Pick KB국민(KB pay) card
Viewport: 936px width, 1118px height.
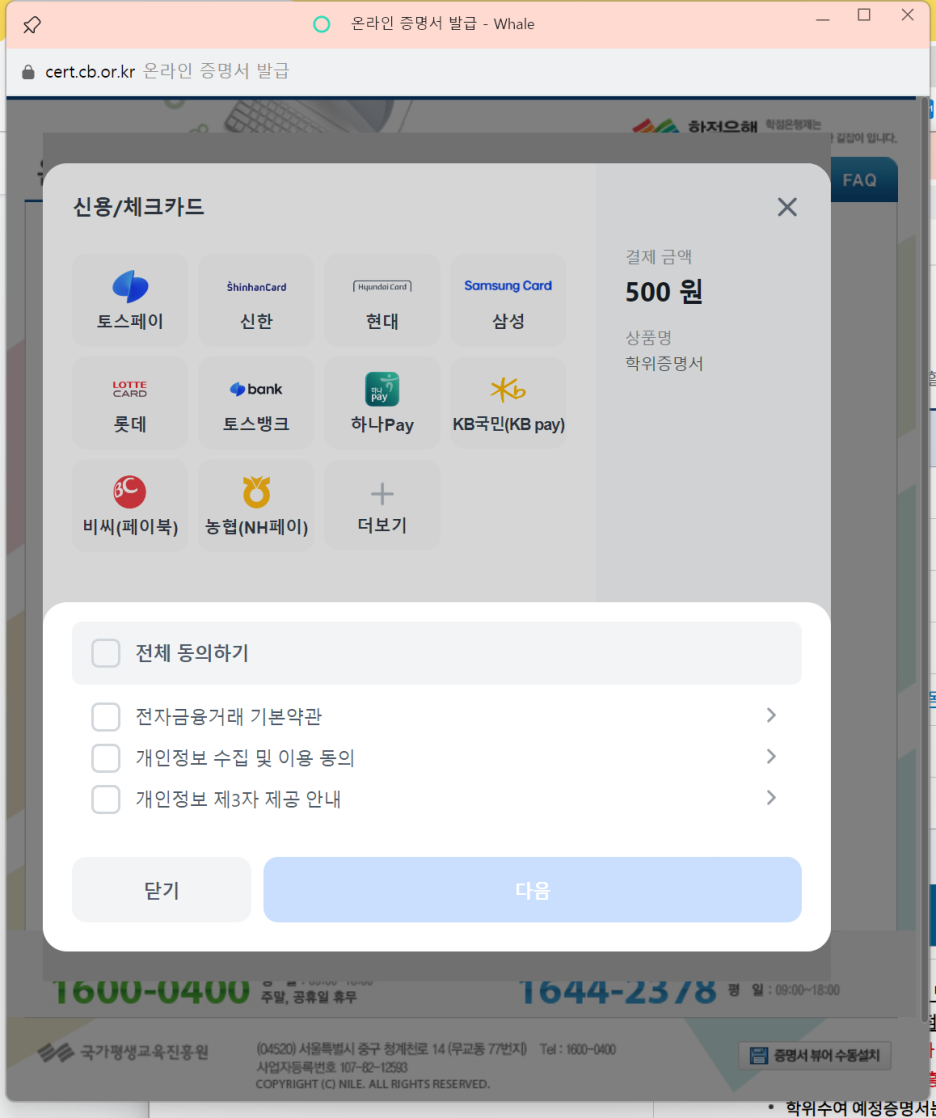508,403
